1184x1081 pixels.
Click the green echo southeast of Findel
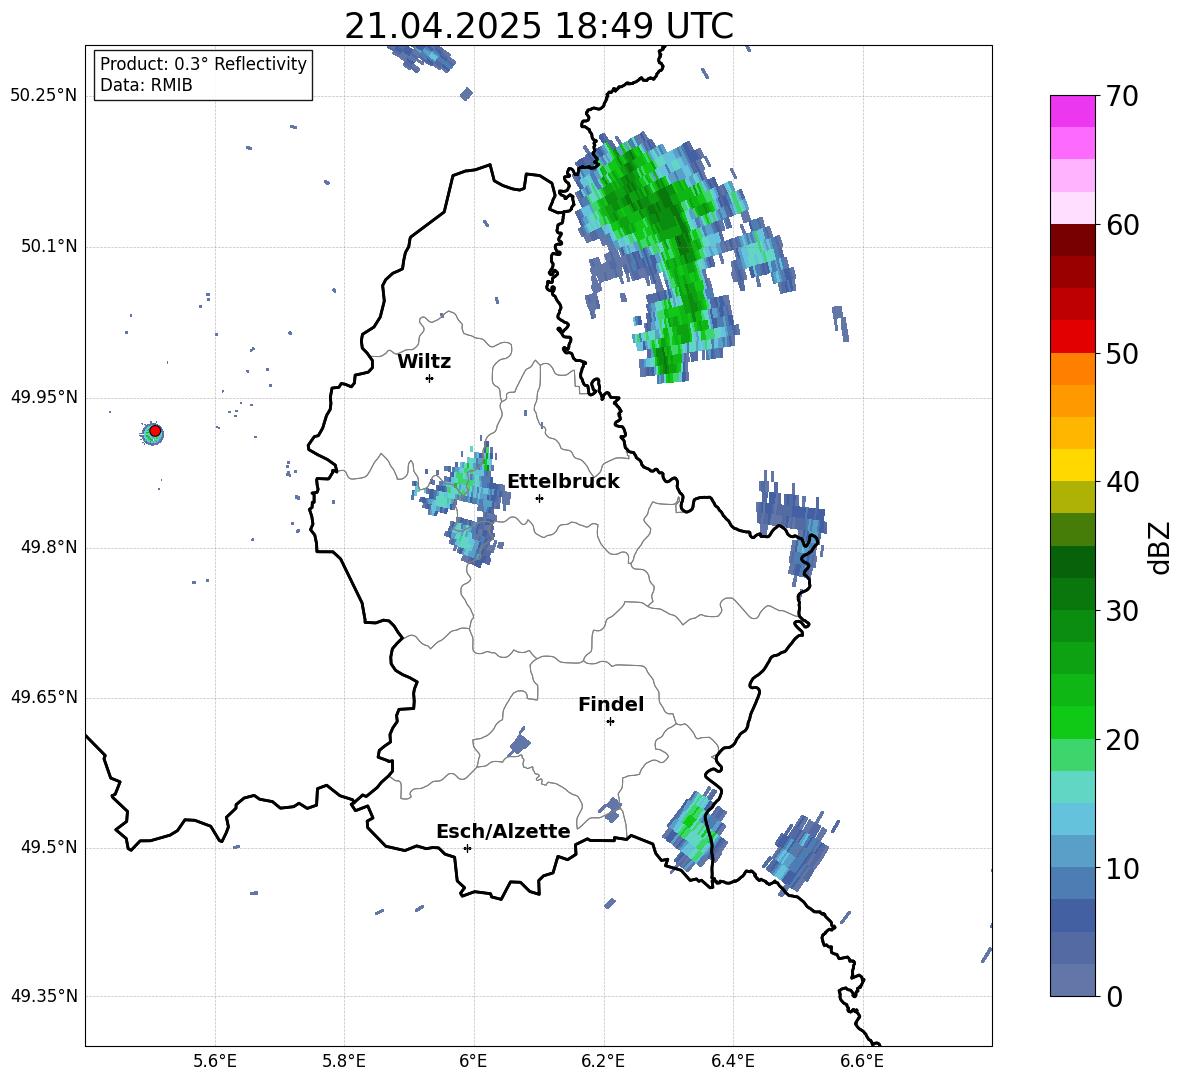click(695, 828)
